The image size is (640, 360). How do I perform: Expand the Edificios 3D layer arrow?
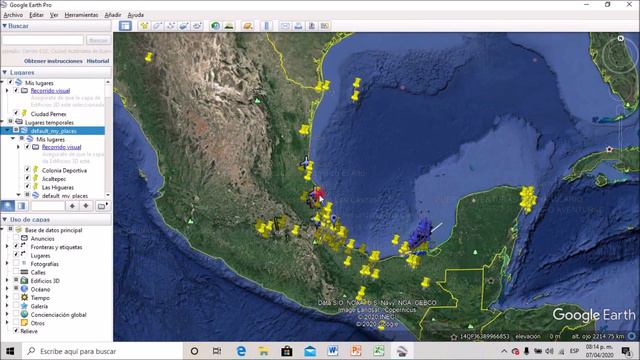(7, 280)
